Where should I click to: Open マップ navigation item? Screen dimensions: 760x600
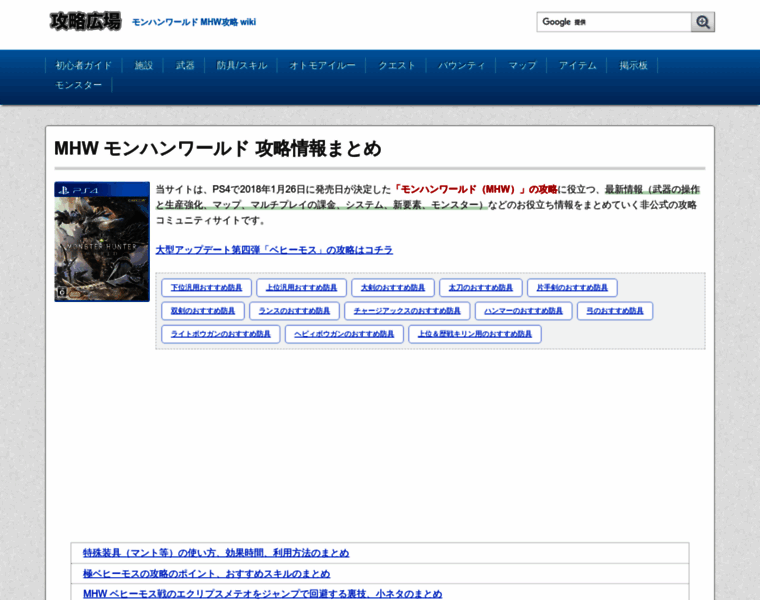click(x=522, y=65)
